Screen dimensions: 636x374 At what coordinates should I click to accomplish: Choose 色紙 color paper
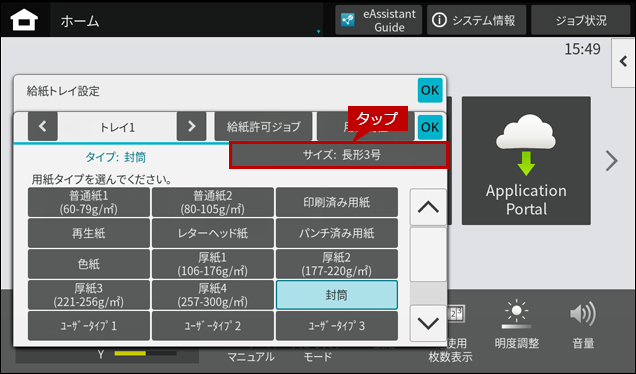[x=89, y=264]
